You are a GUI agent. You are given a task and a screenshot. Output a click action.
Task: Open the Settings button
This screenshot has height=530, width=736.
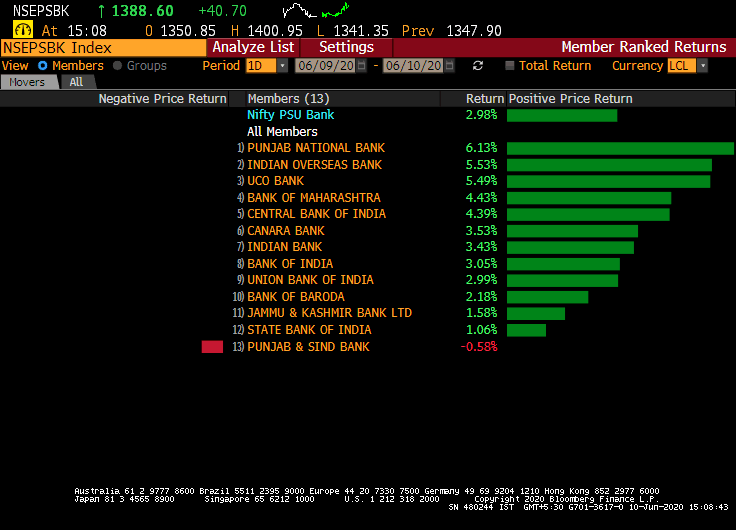[x=346, y=47]
